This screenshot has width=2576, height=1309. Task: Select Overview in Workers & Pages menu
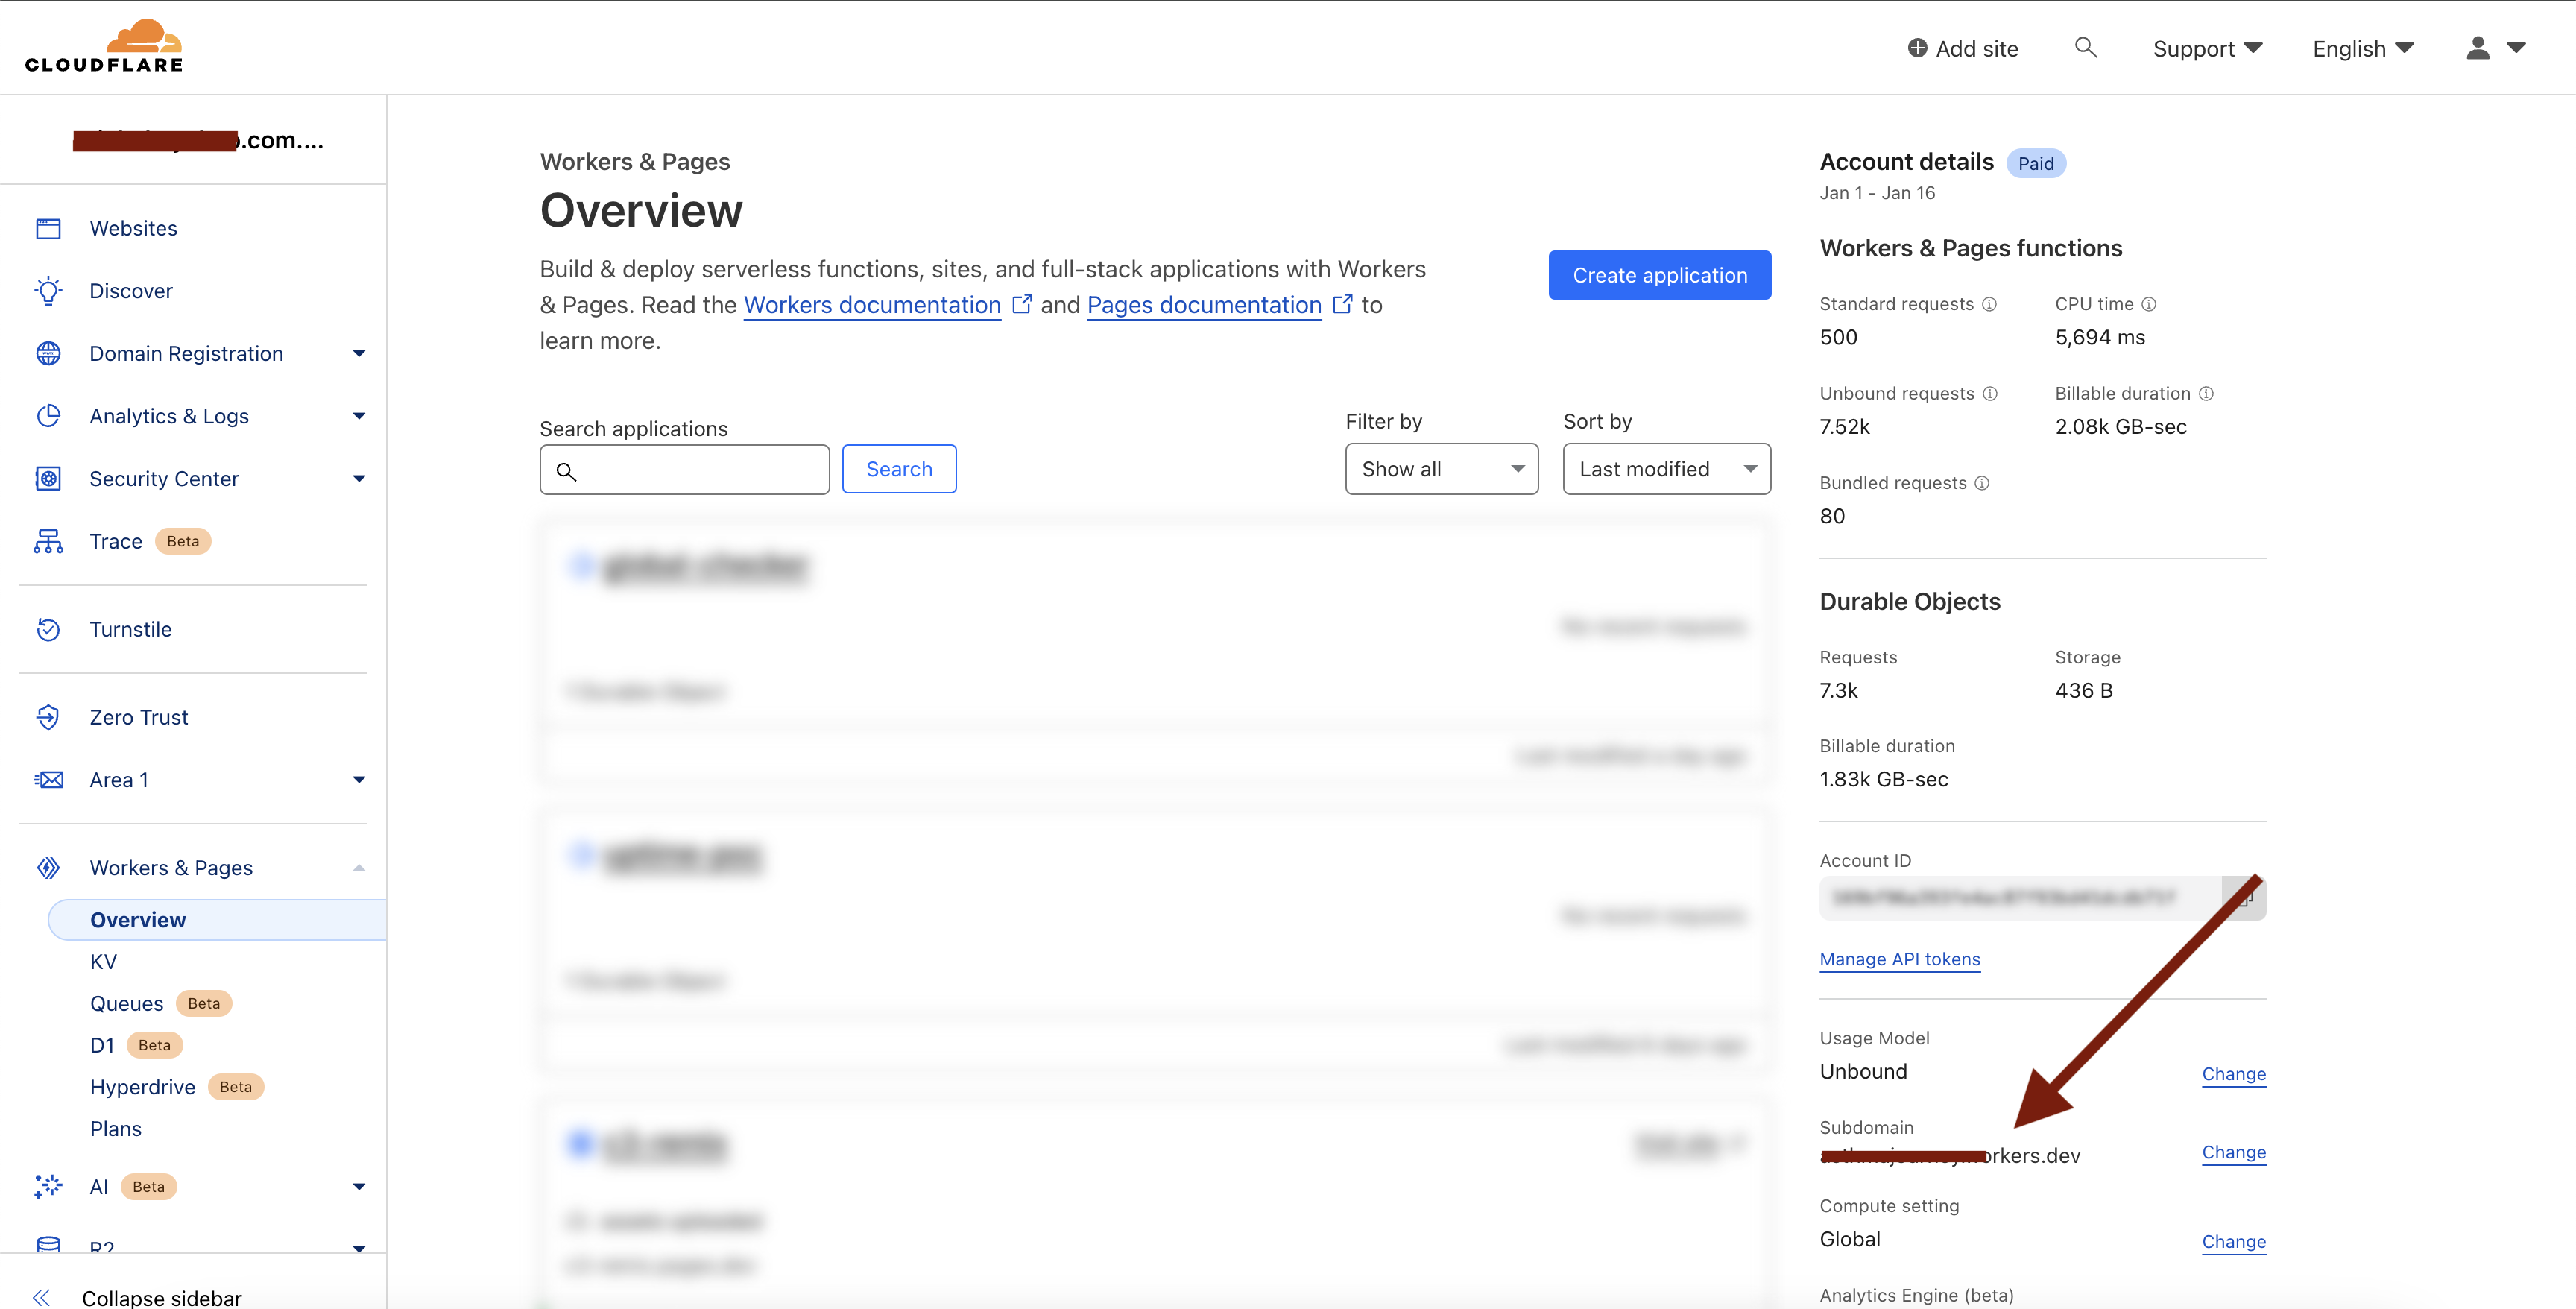(217, 920)
